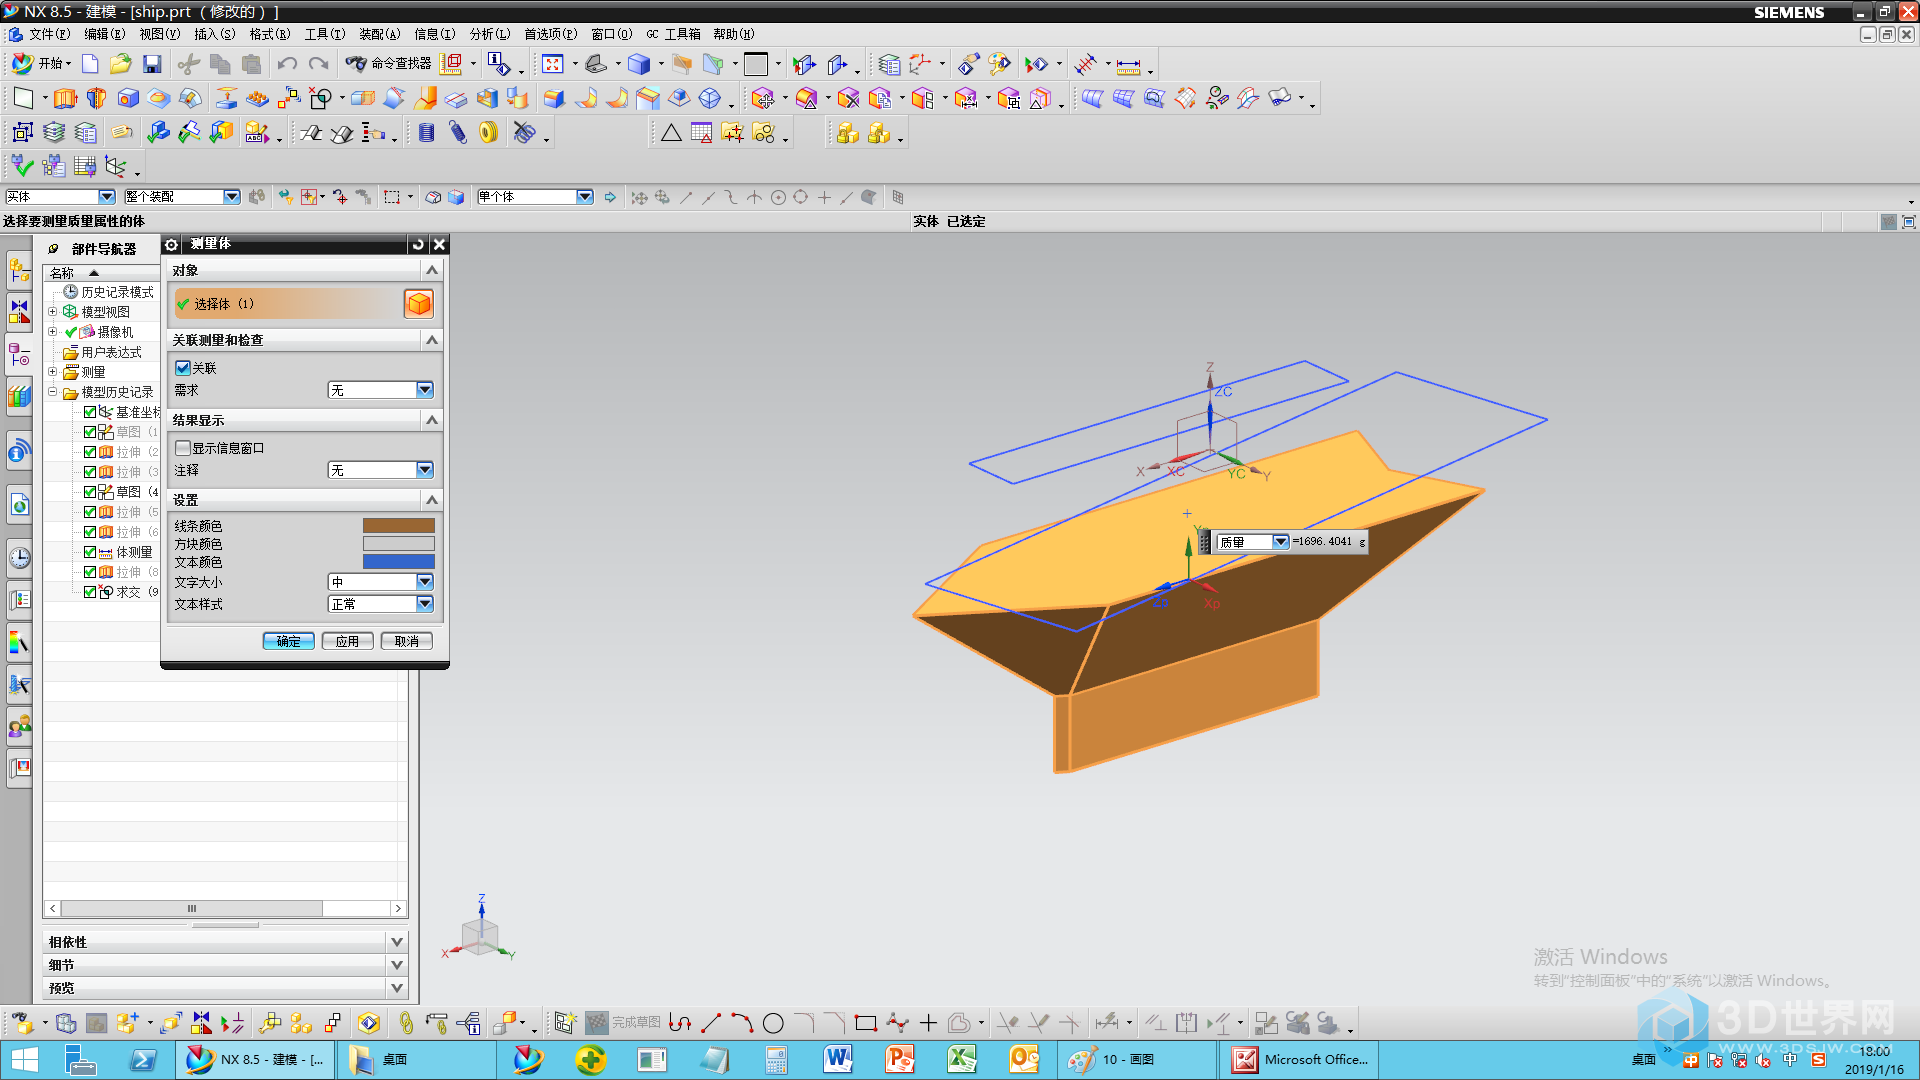
Task: Open the Text Style (文字样式) dropdown
Action: tap(381, 604)
